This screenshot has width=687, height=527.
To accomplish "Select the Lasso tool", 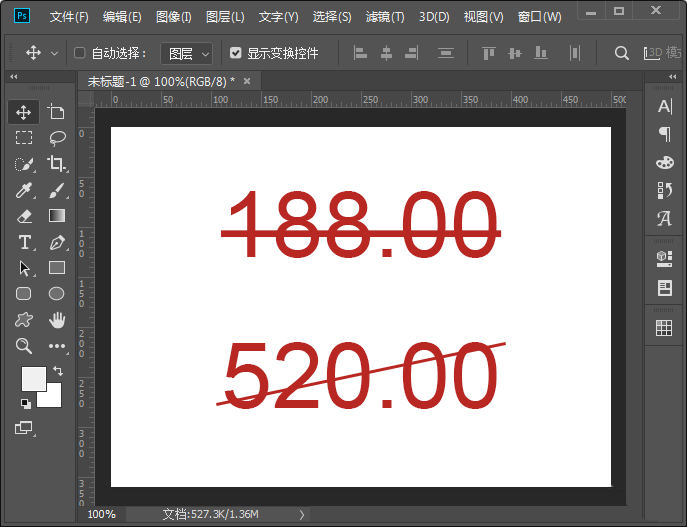I will 57,138.
